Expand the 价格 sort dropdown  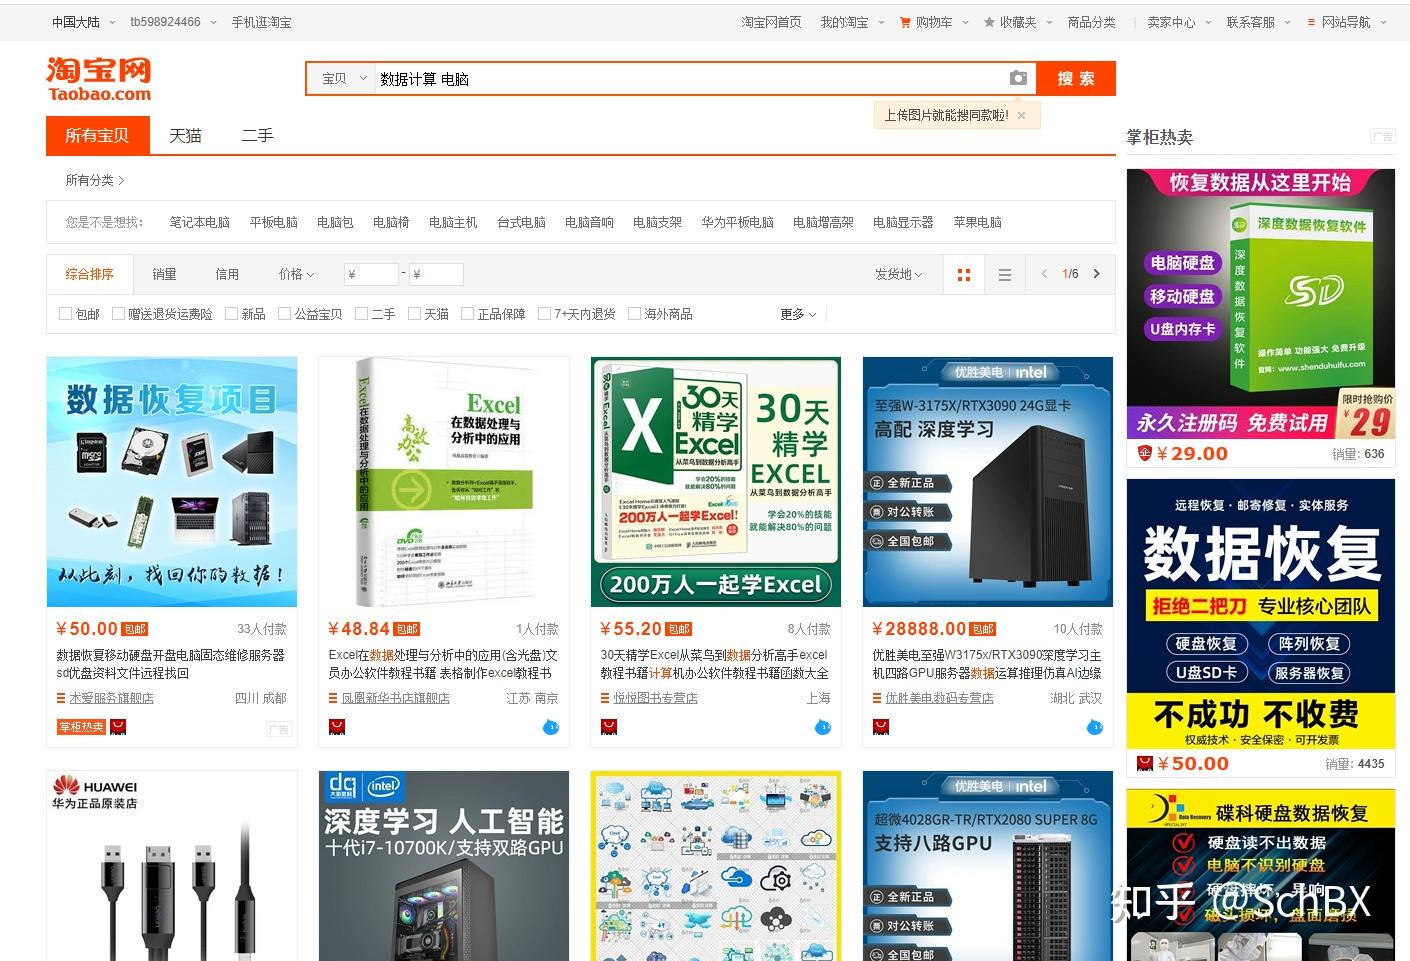coord(296,274)
